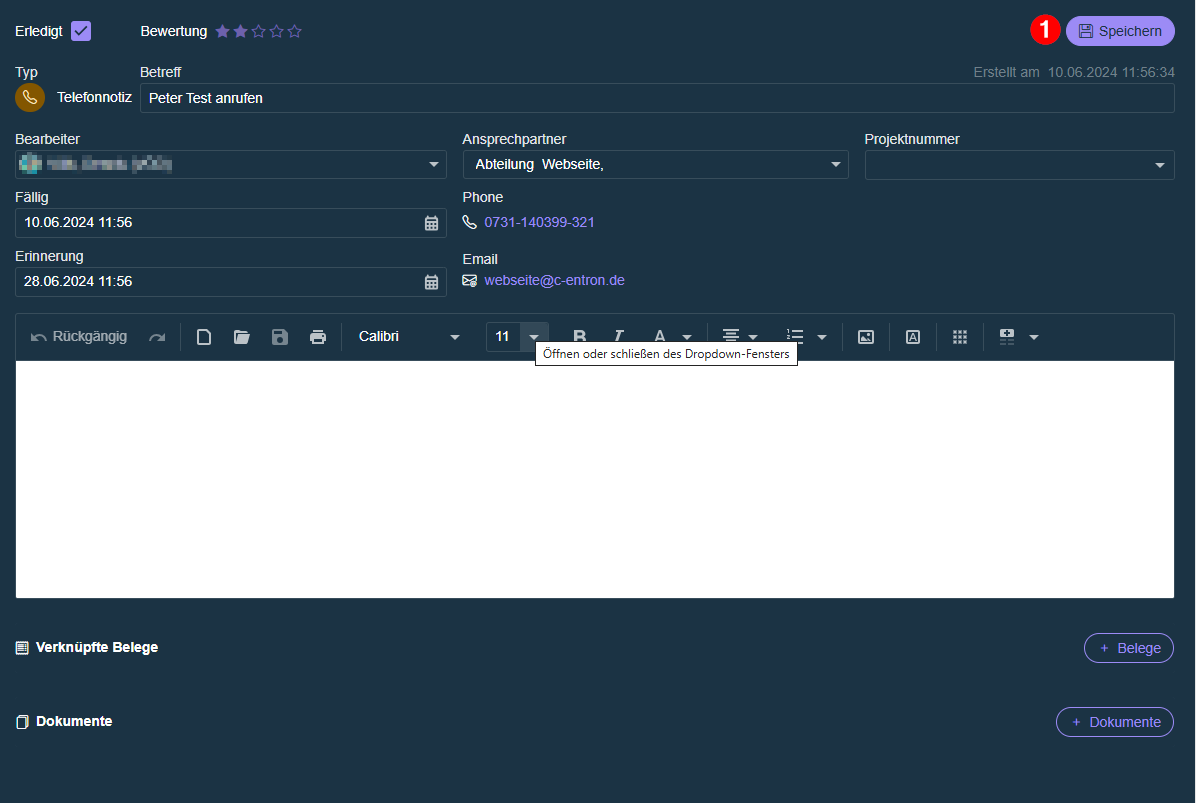
Task: Expand the font size dropdown showing 11
Action: tap(533, 337)
